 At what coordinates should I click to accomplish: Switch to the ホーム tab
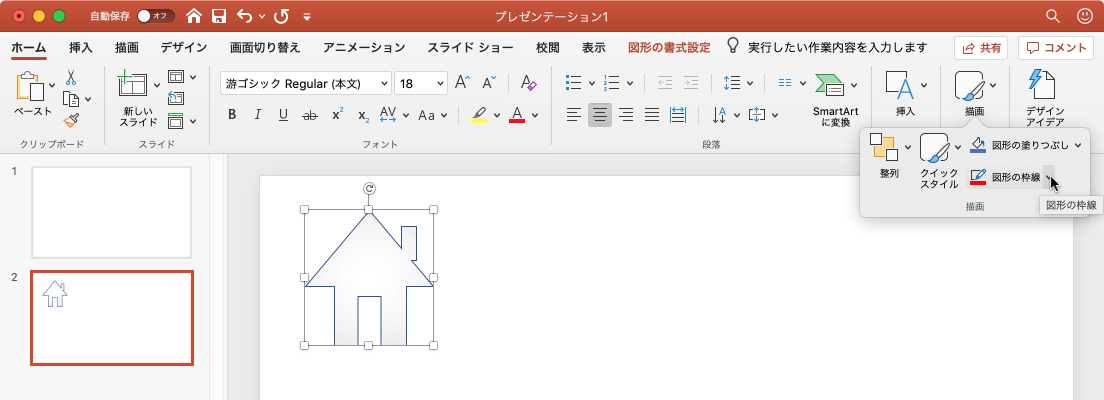(x=29, y=48)
